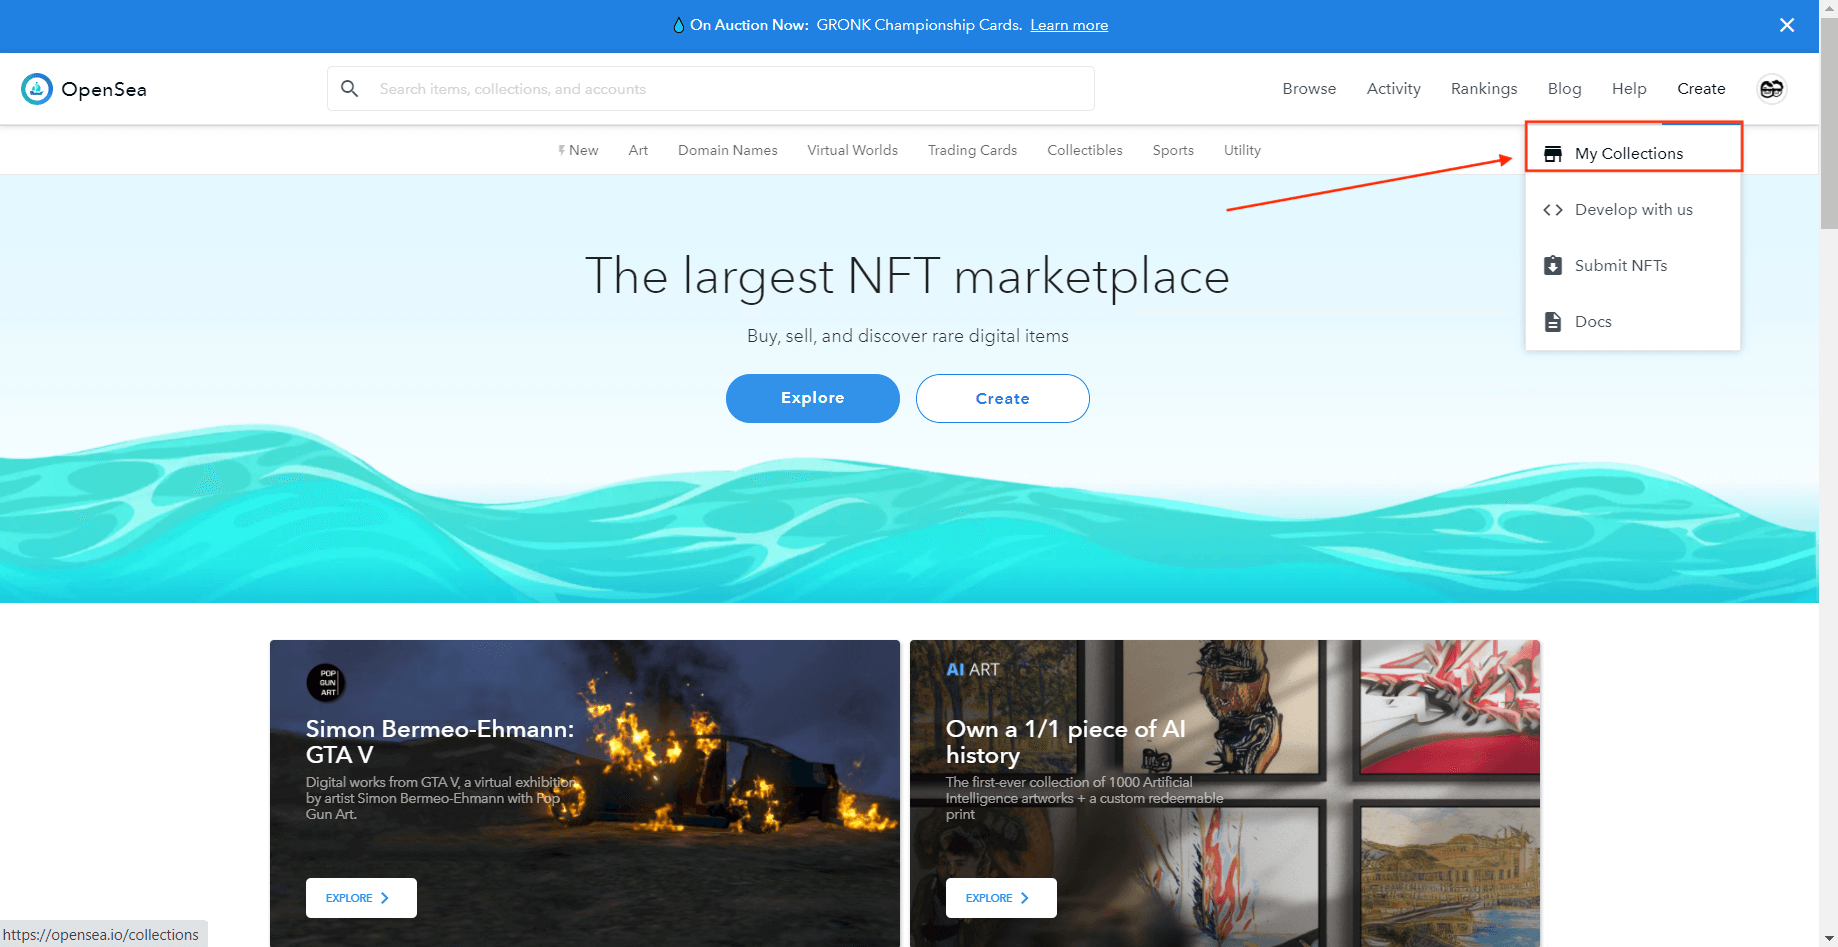Focus the search items input field
The width and height of the screenshot is (1838, 947).
click(x=730, y=89)
